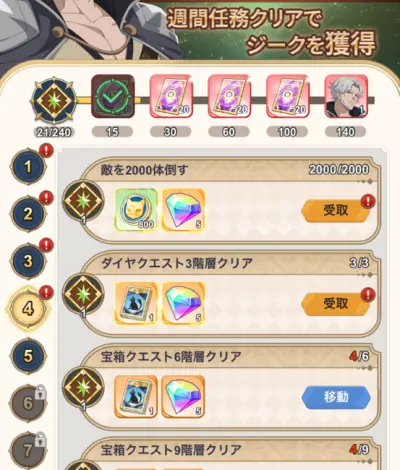Screen dimensions: 400x470
Task: Tap the 30-point card reward icon
Action: click(171, 96)
